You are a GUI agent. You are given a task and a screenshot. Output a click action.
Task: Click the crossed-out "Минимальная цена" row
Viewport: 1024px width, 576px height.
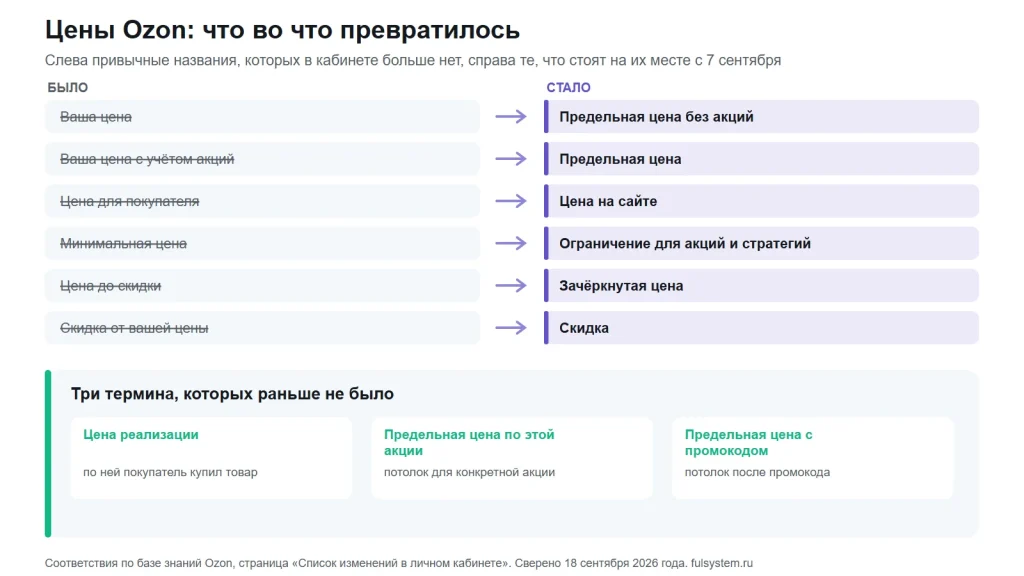[263, 244]
